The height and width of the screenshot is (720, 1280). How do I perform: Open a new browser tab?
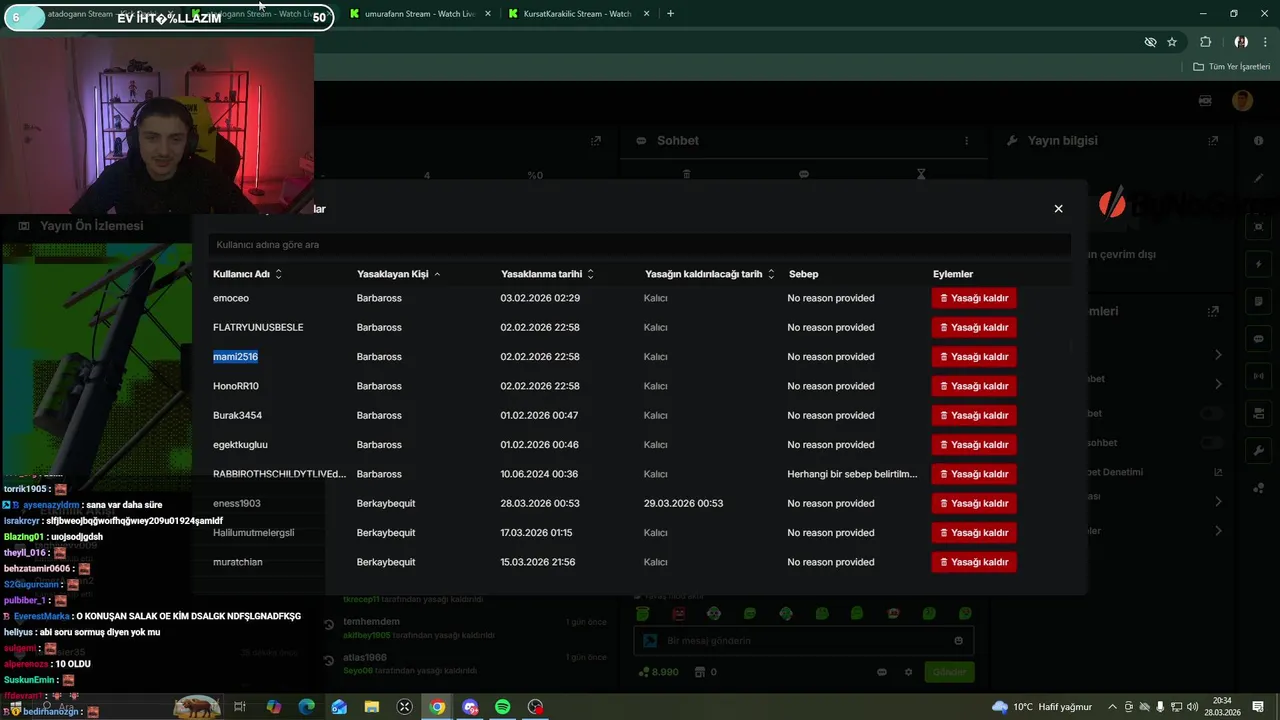point(670,14)
